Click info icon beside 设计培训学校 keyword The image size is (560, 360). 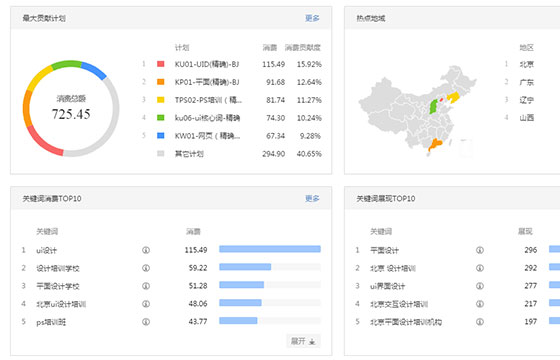pyautogui.click(x=146, y=268)
